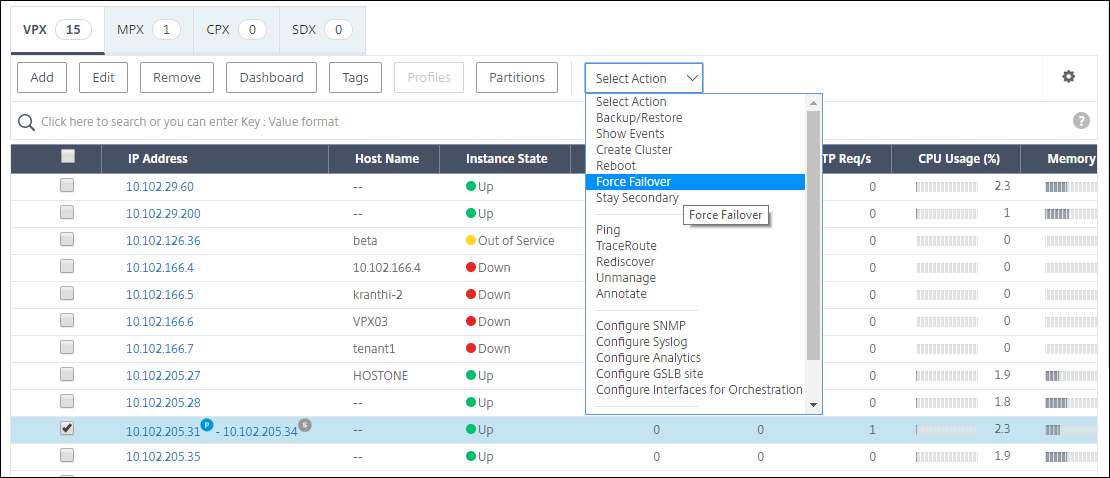
Task: Check the box for 10.102.205.35
Action: coord(67,455)
